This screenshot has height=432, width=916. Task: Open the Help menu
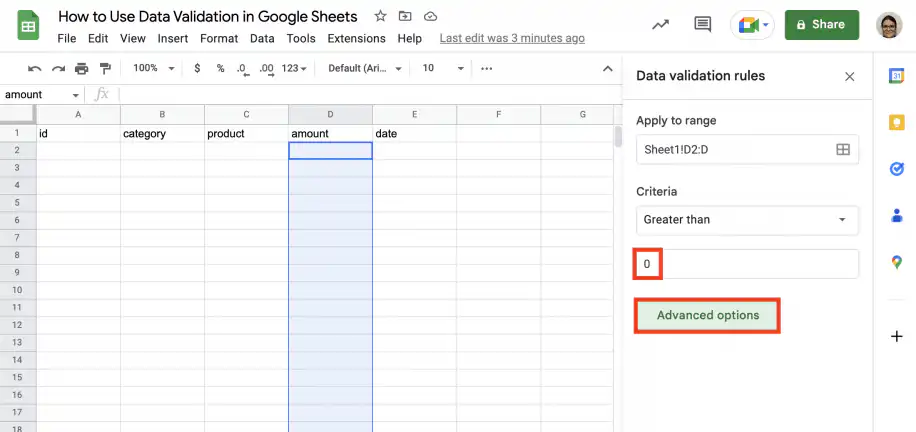click(x=410, y=39)
